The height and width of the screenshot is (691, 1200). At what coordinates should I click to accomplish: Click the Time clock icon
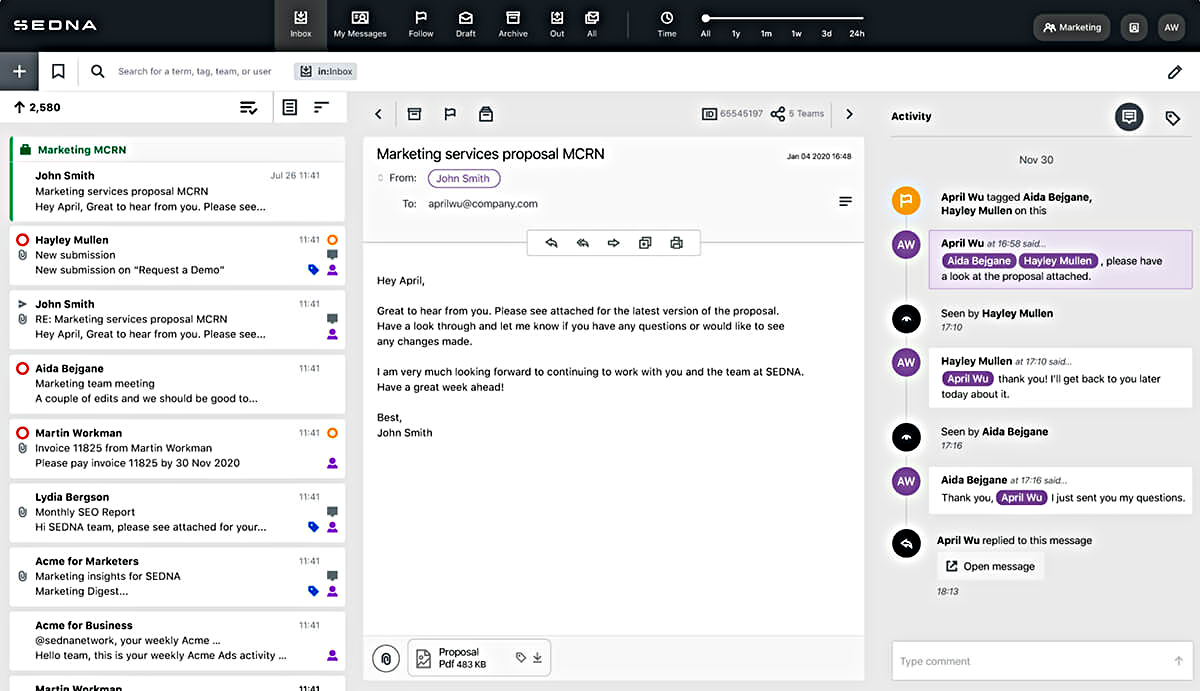(x=667, y=18)
